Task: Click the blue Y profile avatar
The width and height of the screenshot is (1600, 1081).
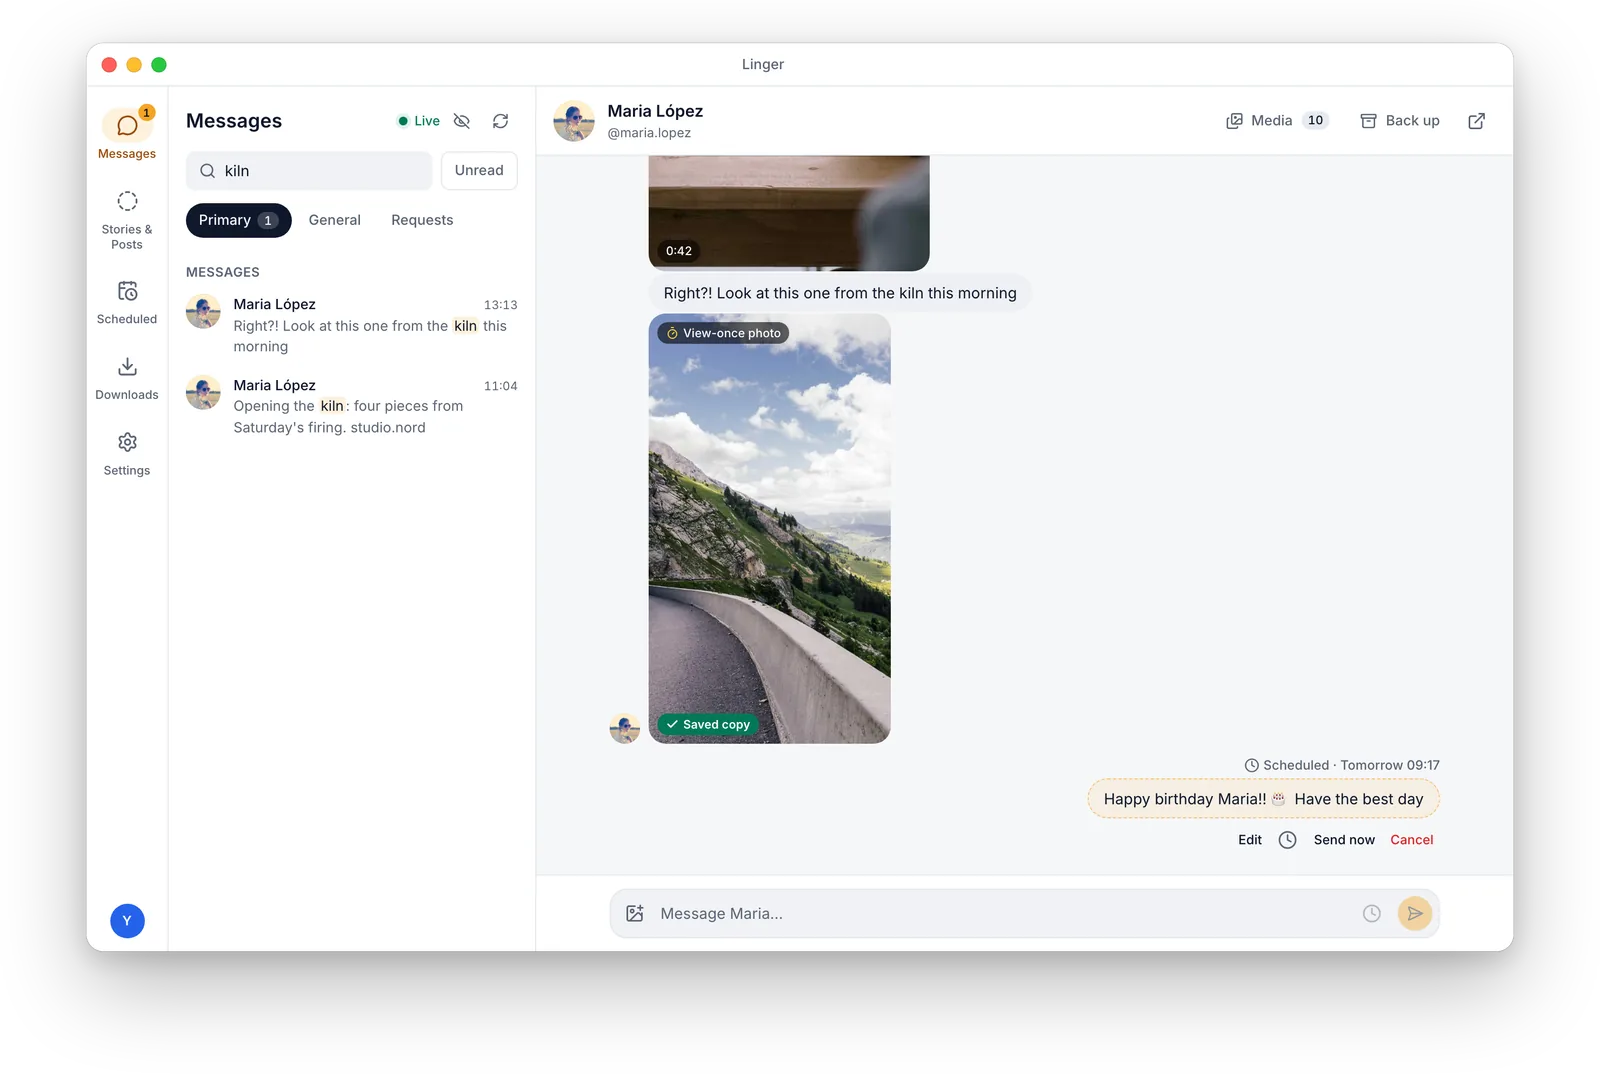Action: coord(127,921)
